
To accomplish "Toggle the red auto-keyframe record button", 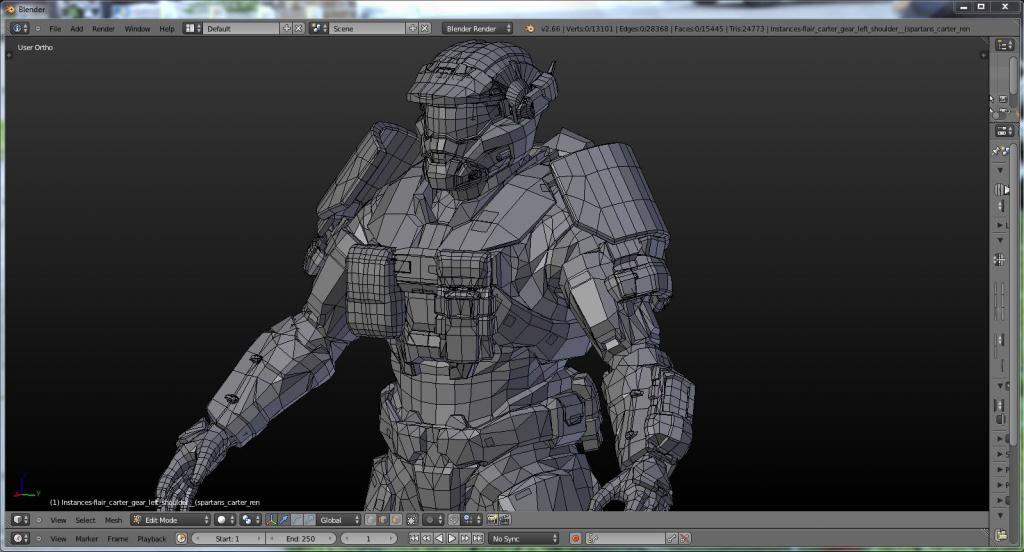I will (575, 538).
